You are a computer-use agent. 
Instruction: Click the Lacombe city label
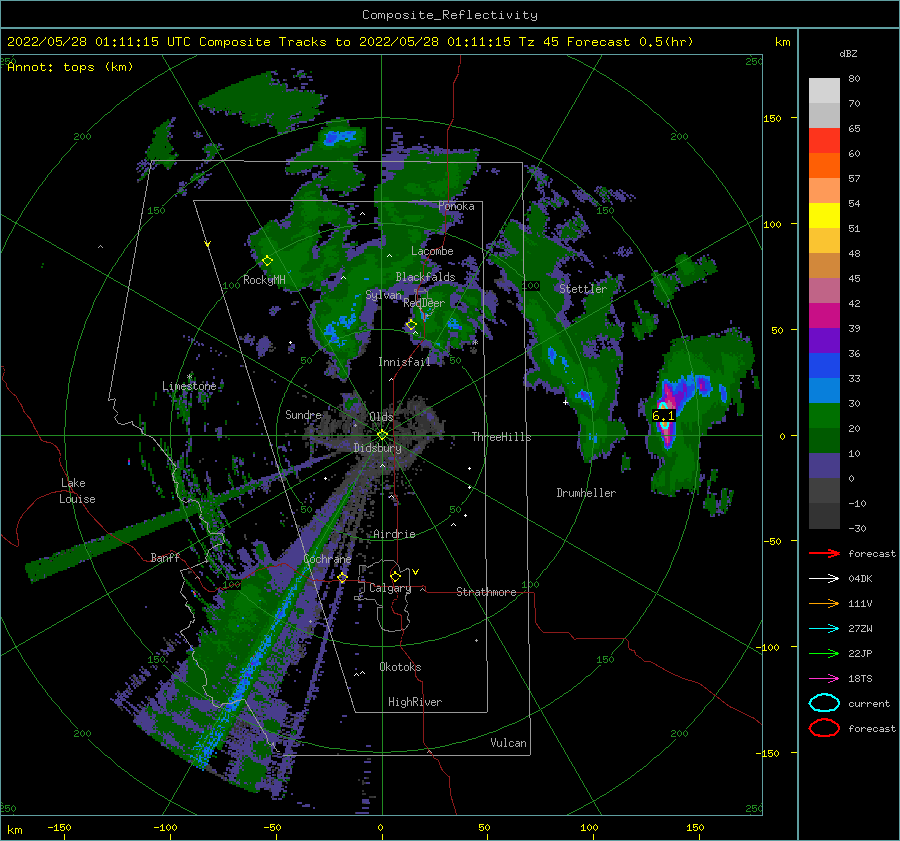point(432,251)
